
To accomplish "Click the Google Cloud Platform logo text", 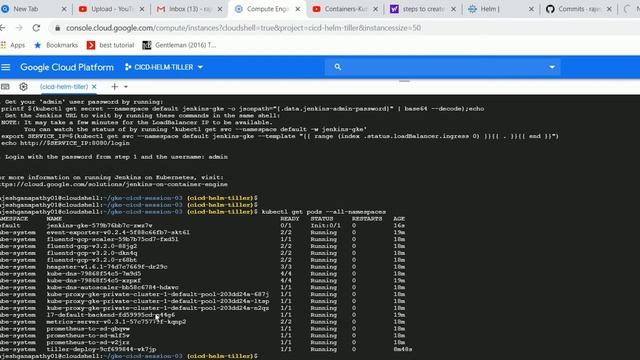I will pos(67,67).
